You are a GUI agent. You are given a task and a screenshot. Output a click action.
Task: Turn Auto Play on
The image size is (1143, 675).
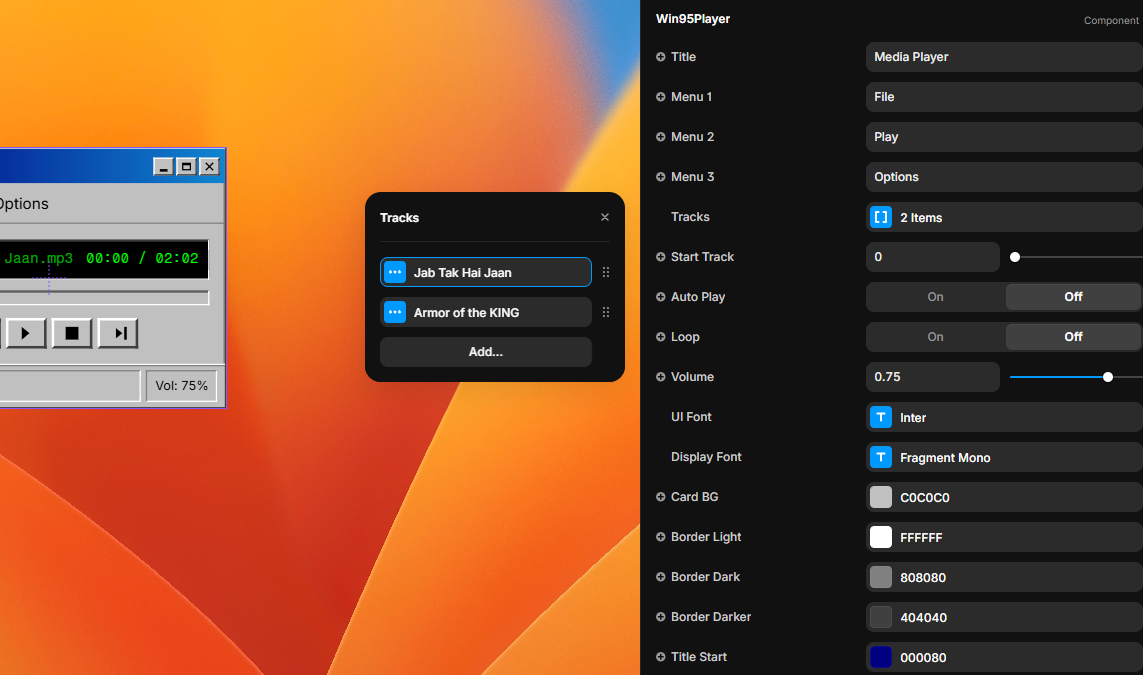pos(935,297)
